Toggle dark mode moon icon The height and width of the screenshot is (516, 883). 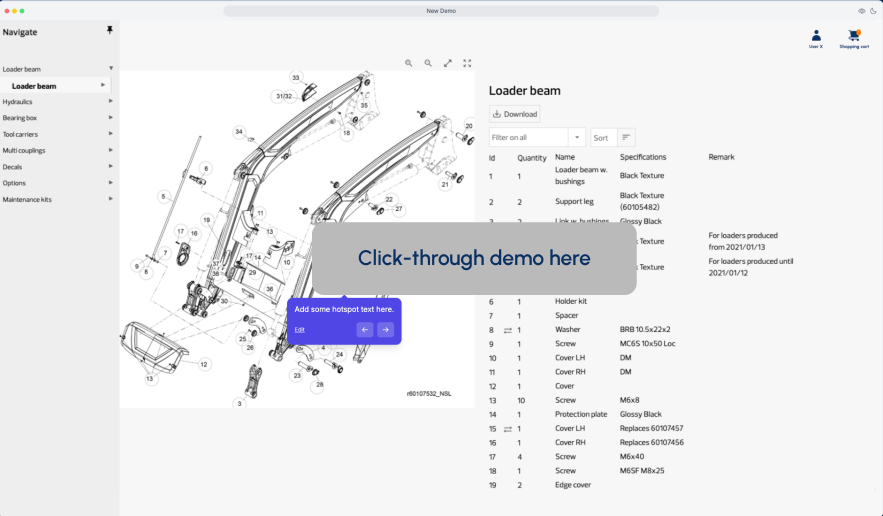[873, 11]
